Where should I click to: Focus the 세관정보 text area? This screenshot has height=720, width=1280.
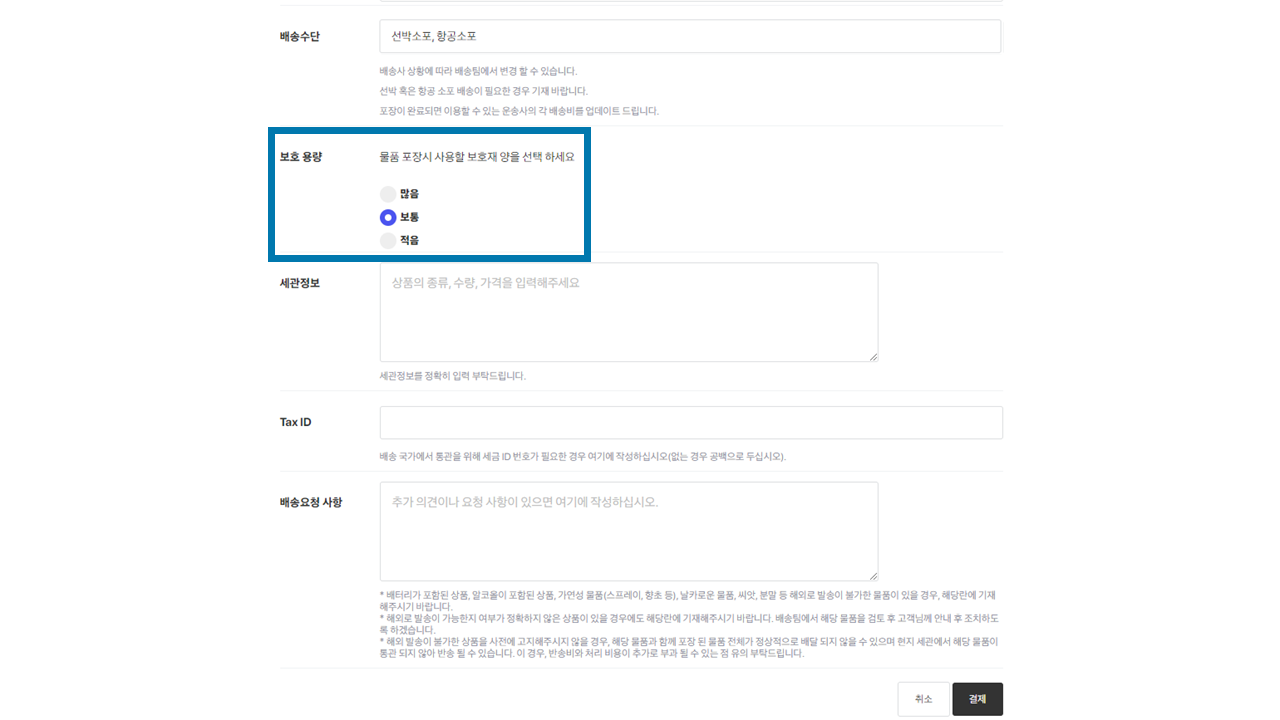628,312
